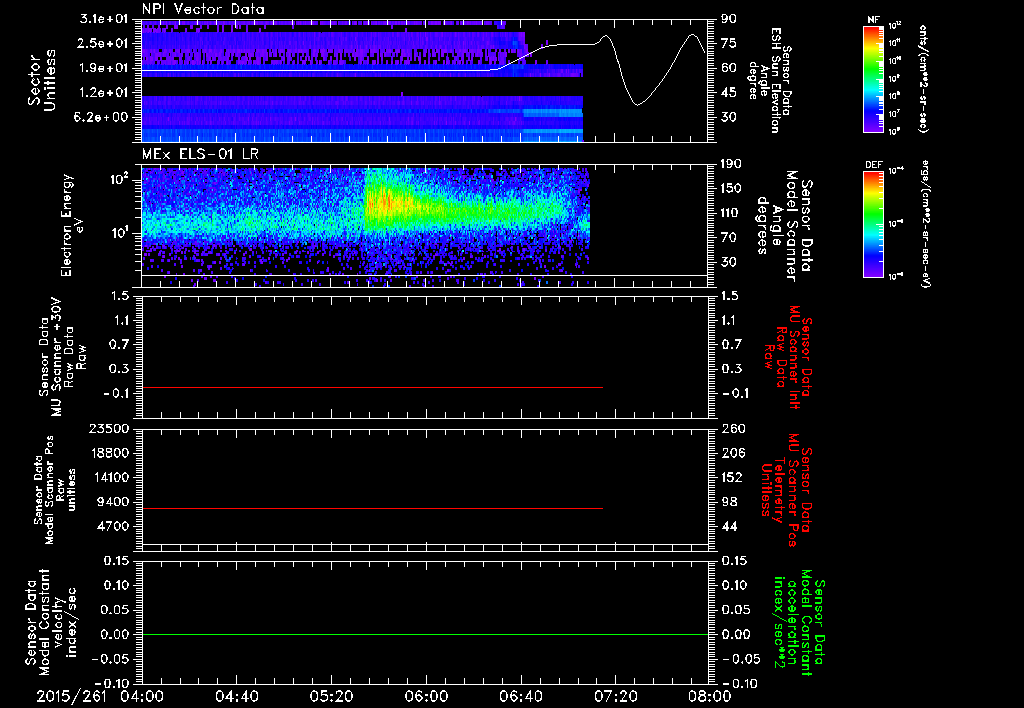Screen dimensions: 1024x708
Task: Click the 98 telemetry tick label
Action: click(x=729, y=502)
